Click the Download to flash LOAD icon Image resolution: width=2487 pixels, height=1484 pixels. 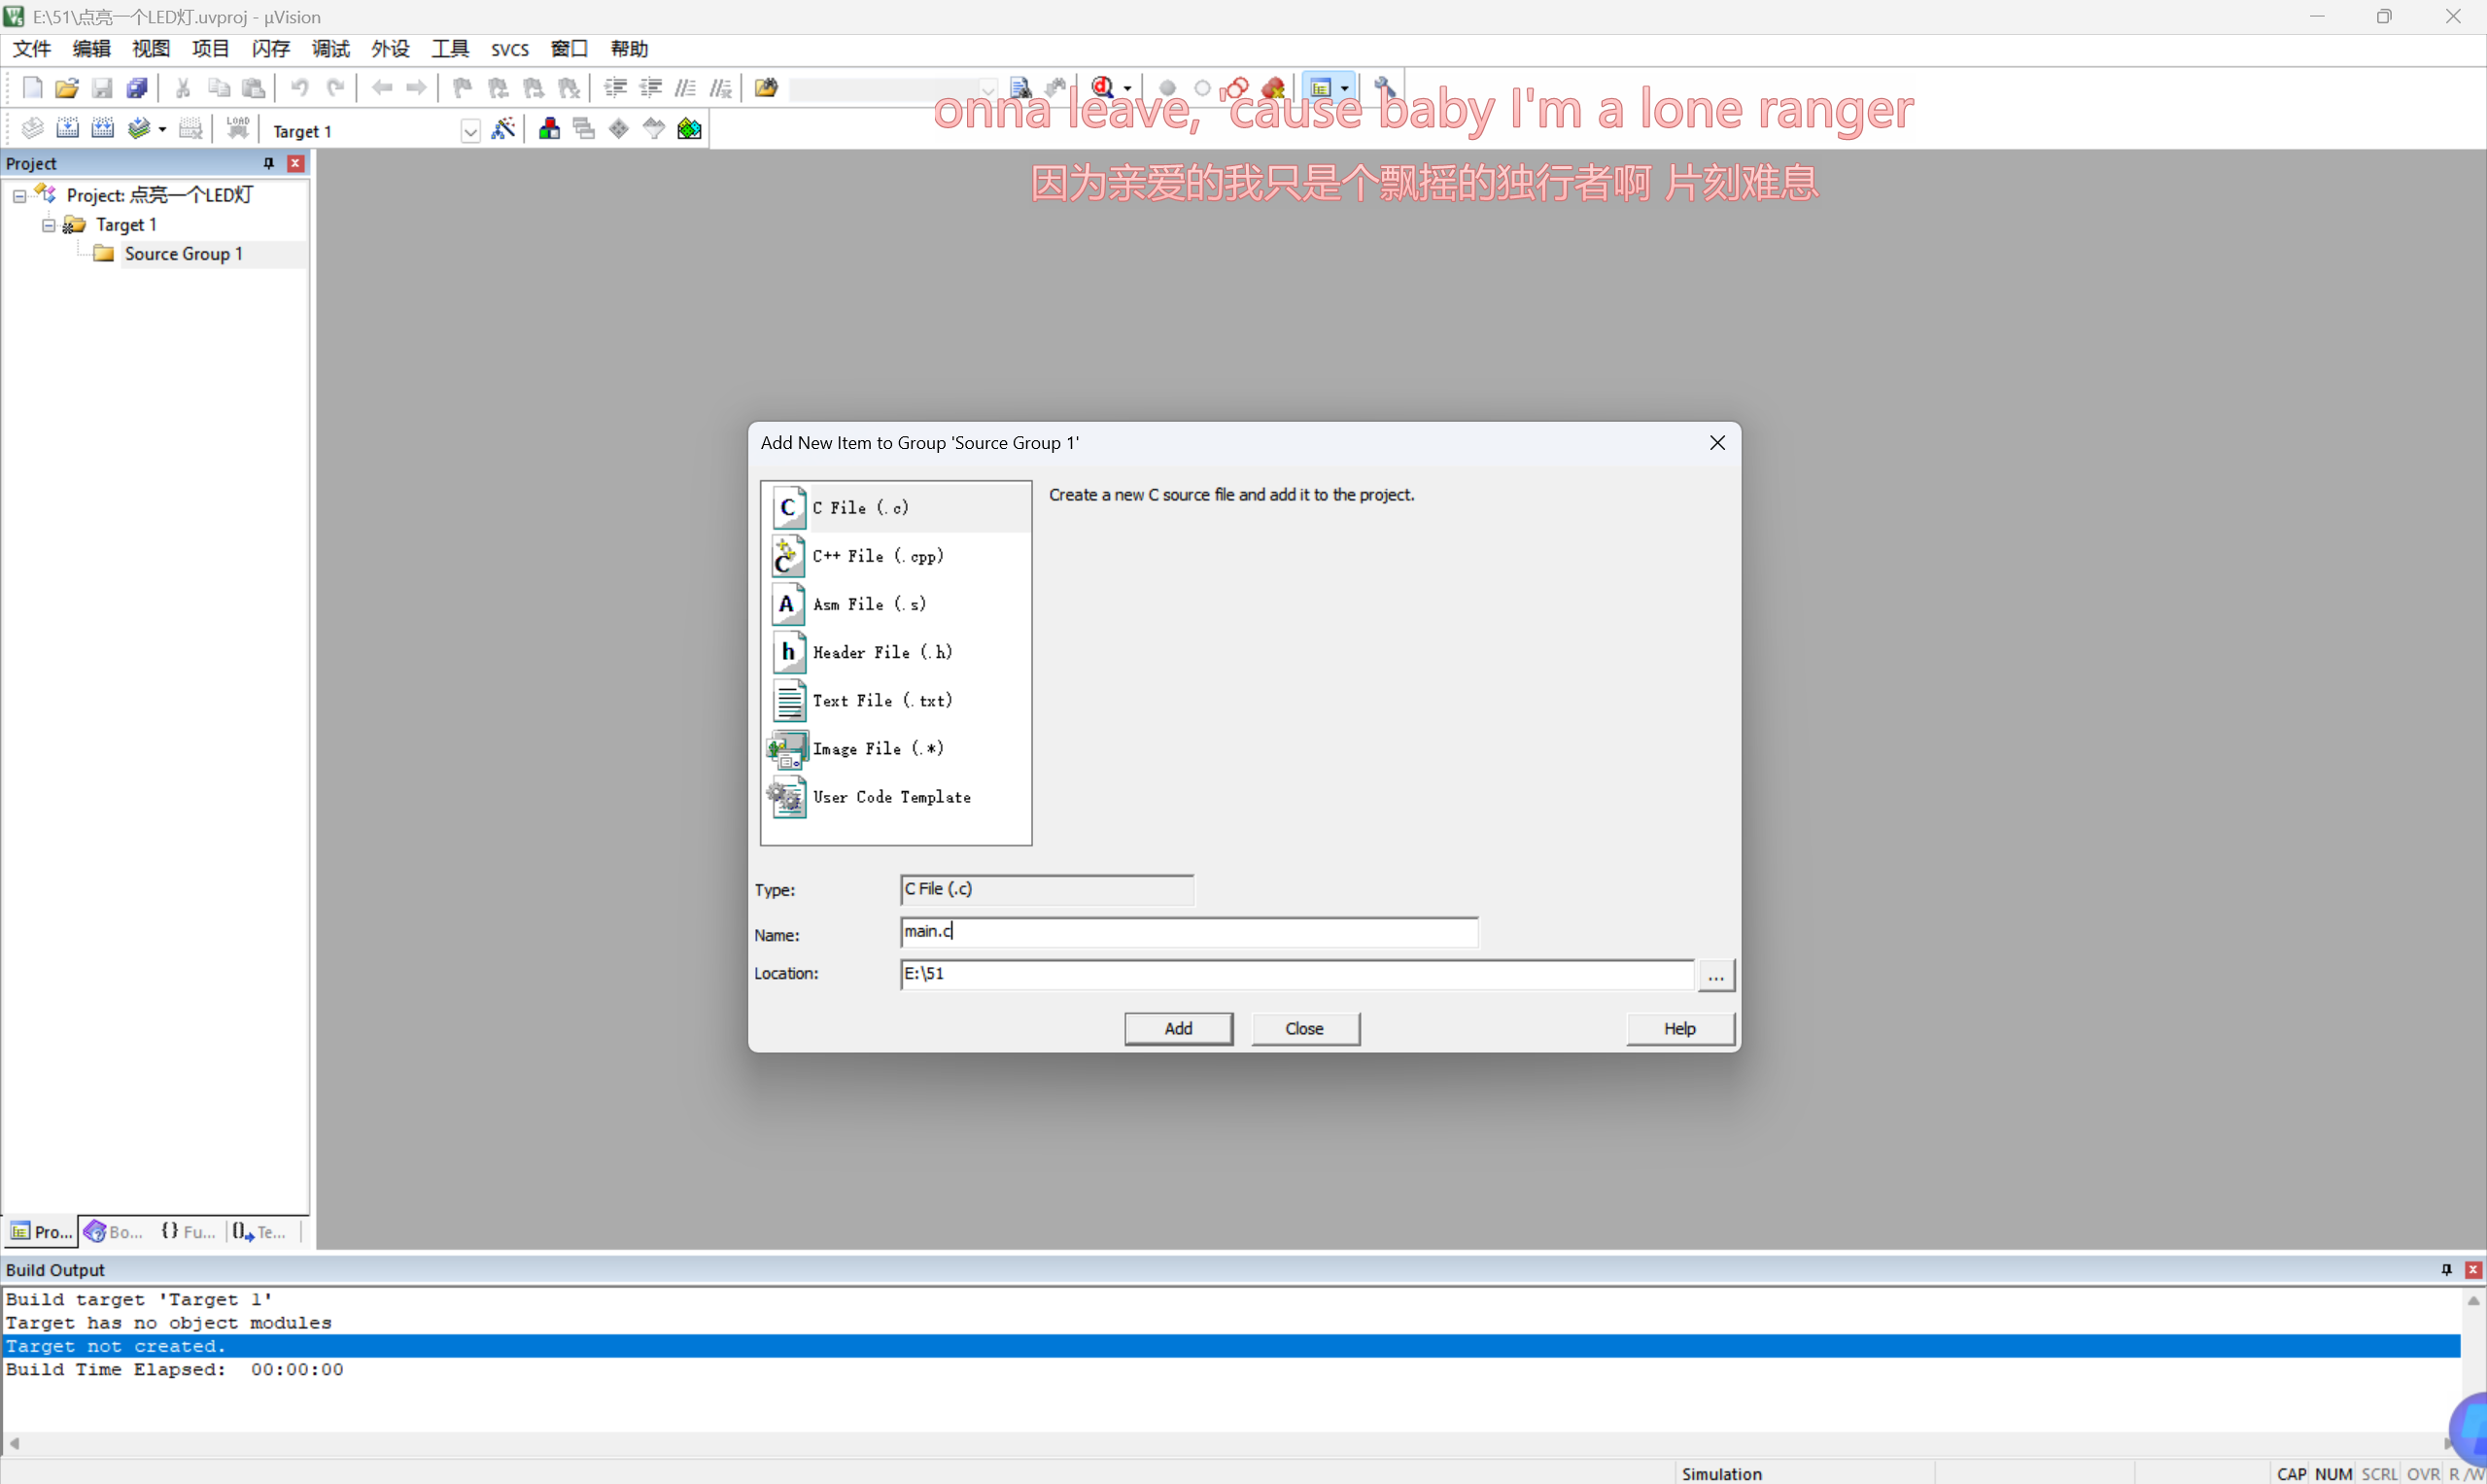tap(238, 128)
